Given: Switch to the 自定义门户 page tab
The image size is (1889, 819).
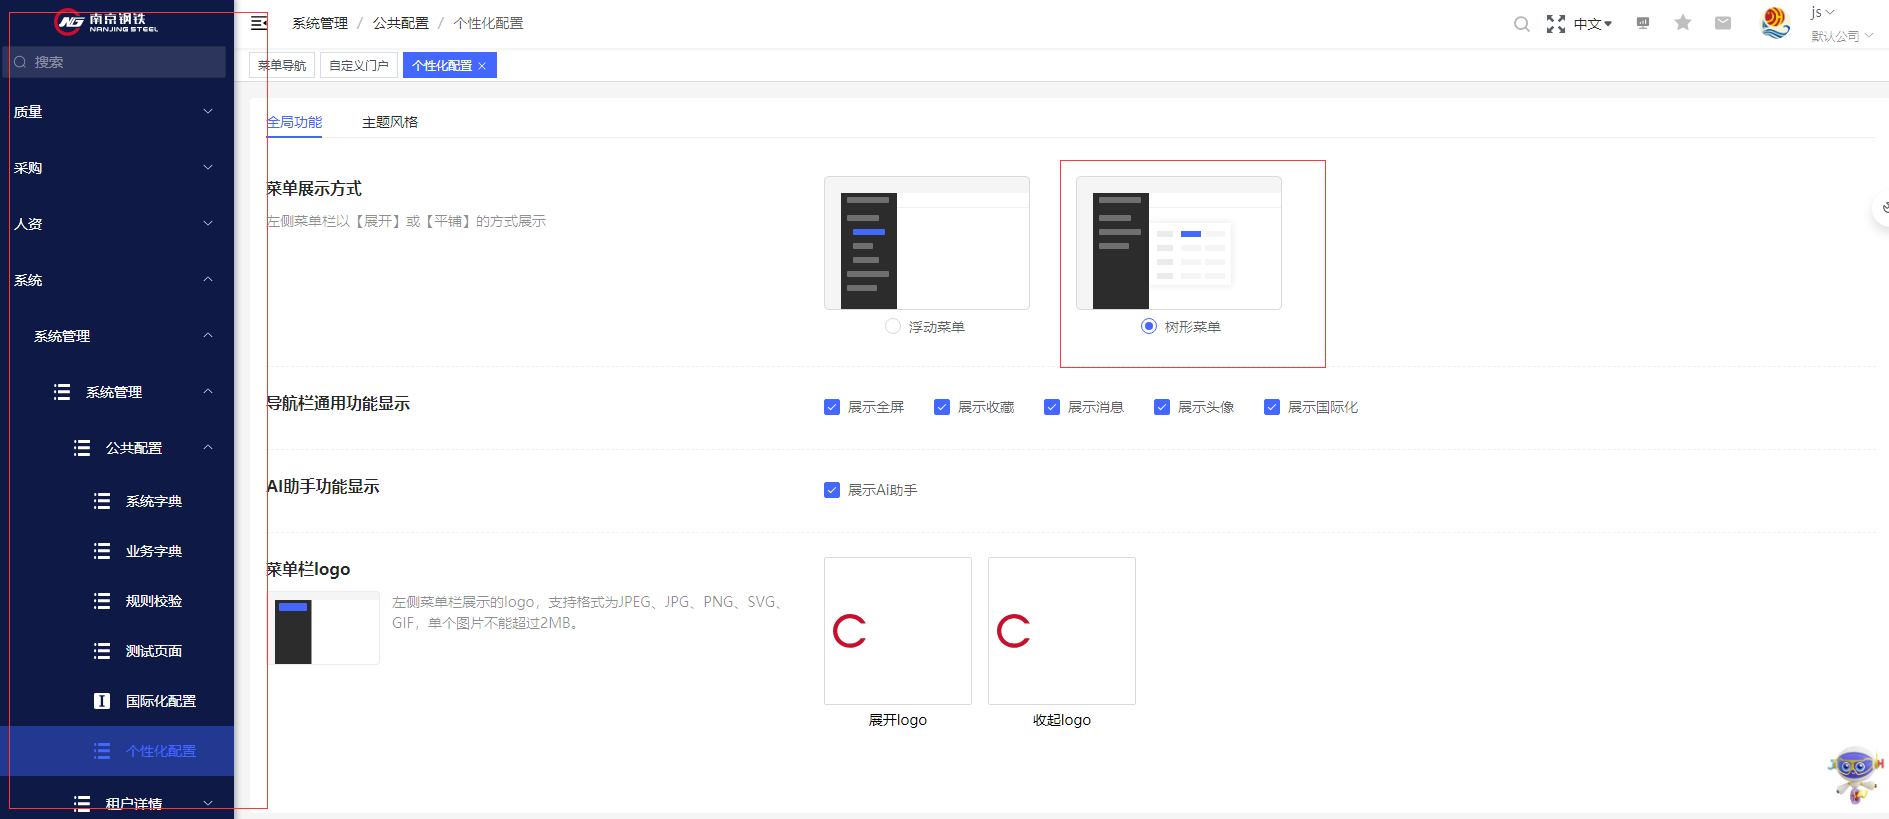Looking at the screenshot, I should [359, 65].
